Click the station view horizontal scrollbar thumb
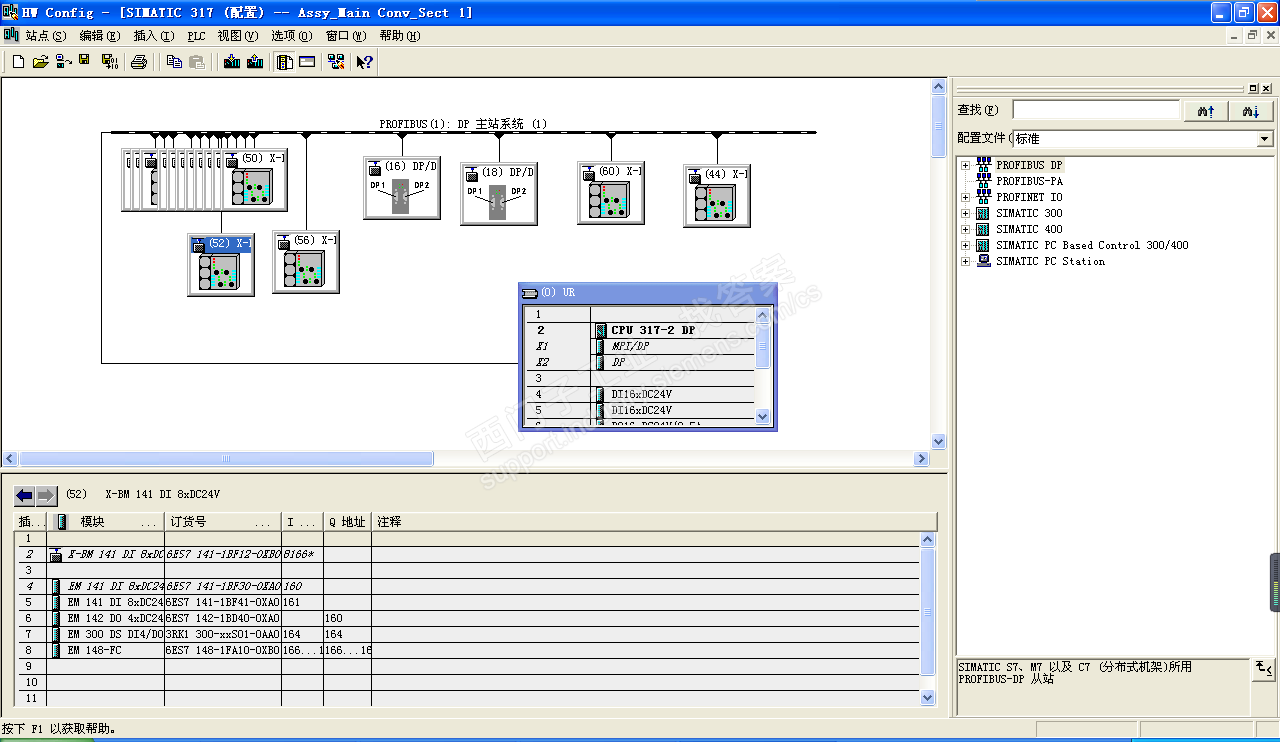Viewport: 1280px width, 742px height. click(226, 459)
